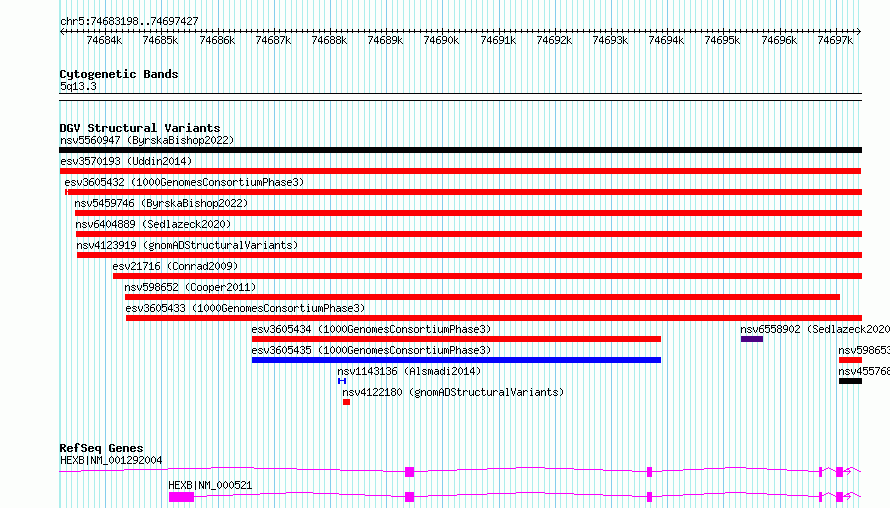Click the red bar under esv3605434 label
Screen dimensions: 890x508
point(456,339)
